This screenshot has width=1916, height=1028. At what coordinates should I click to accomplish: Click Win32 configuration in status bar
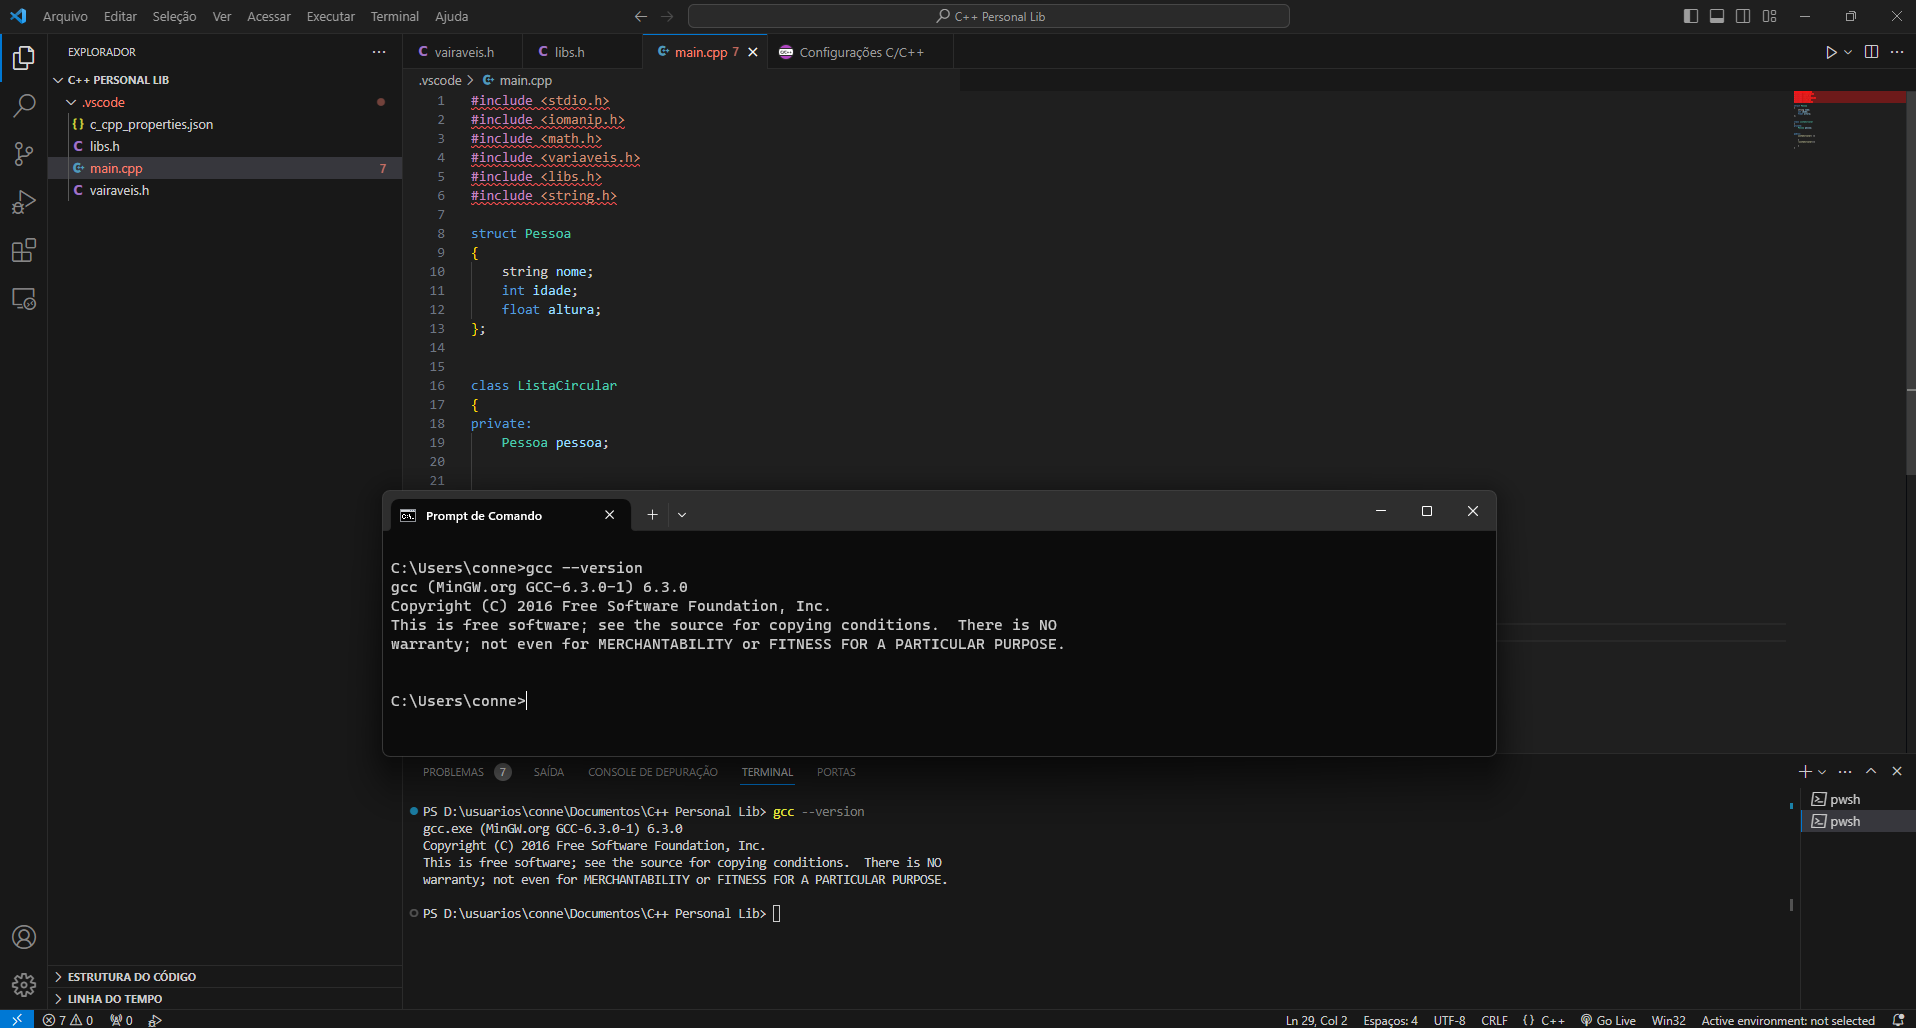tap(1668, 1020)
